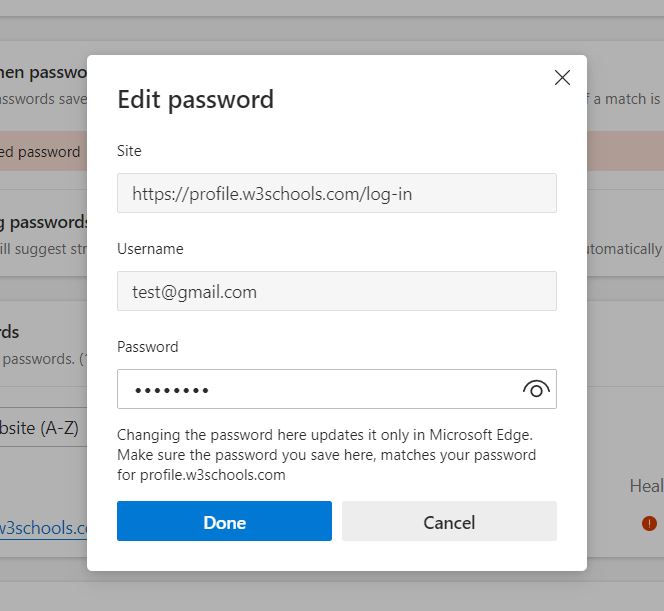Click the Username label text
This screenshot has height=611, width=664.
(x=150, y=249)
